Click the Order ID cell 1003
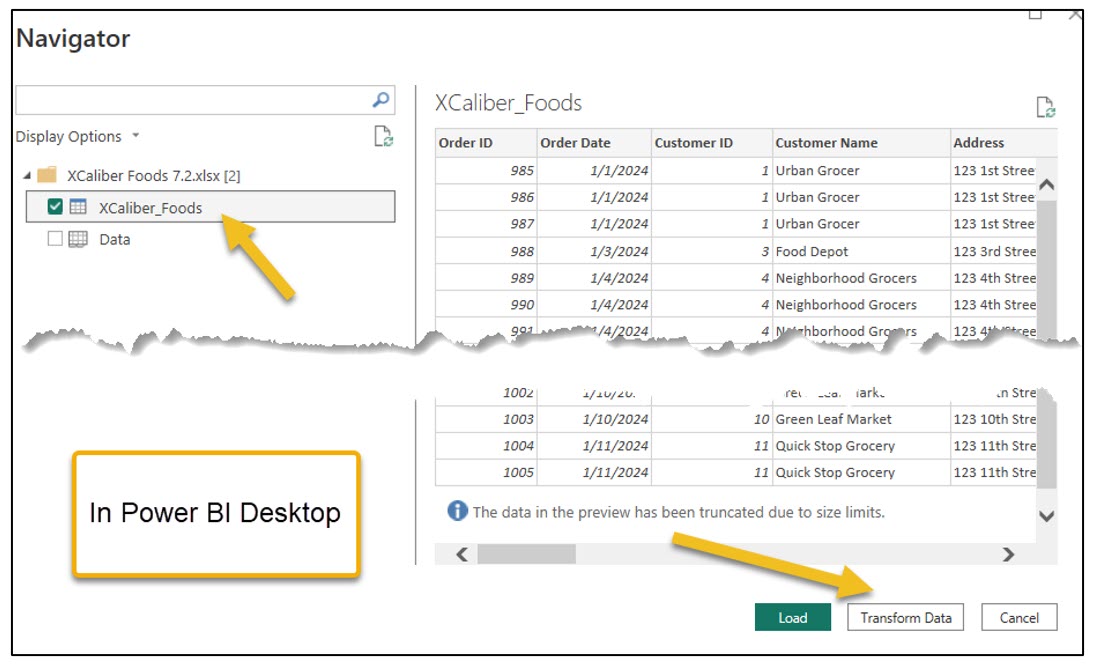 tap(486, 419)
